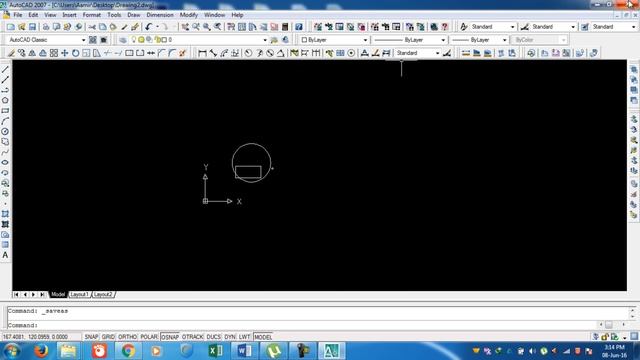Image resolution: width=640 pixels, height=360 pixels.
Task: Click the MODEL button in status bar
Action: [x=263, y=337]
